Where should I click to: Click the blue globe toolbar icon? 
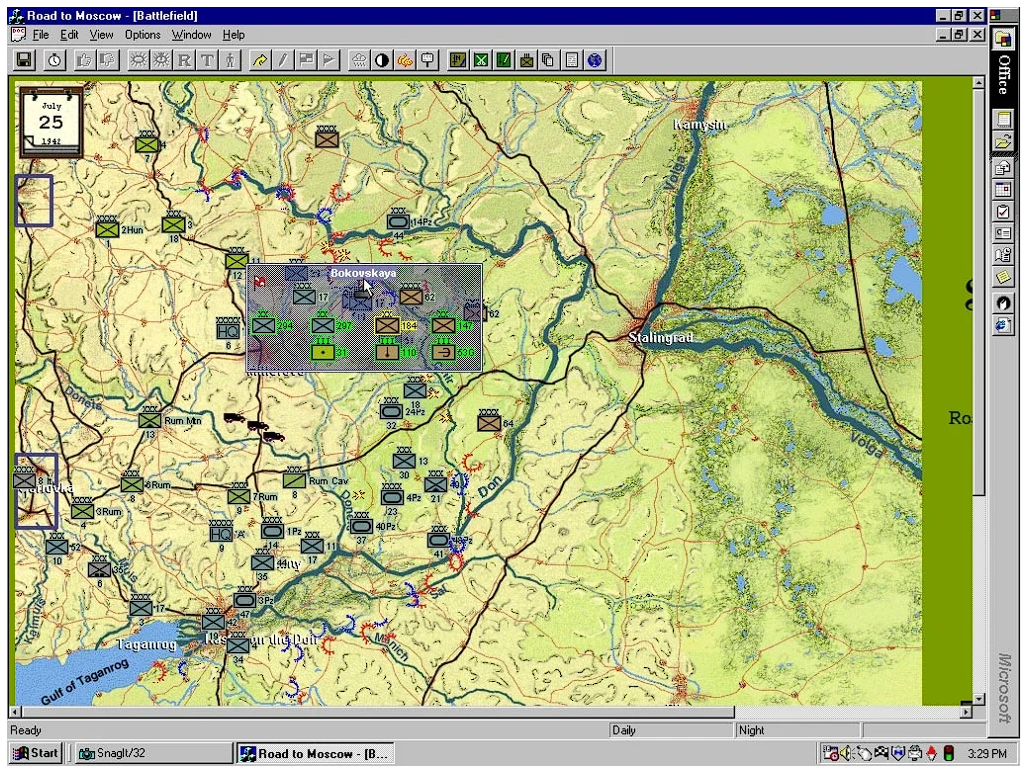[x=595, y=61]
